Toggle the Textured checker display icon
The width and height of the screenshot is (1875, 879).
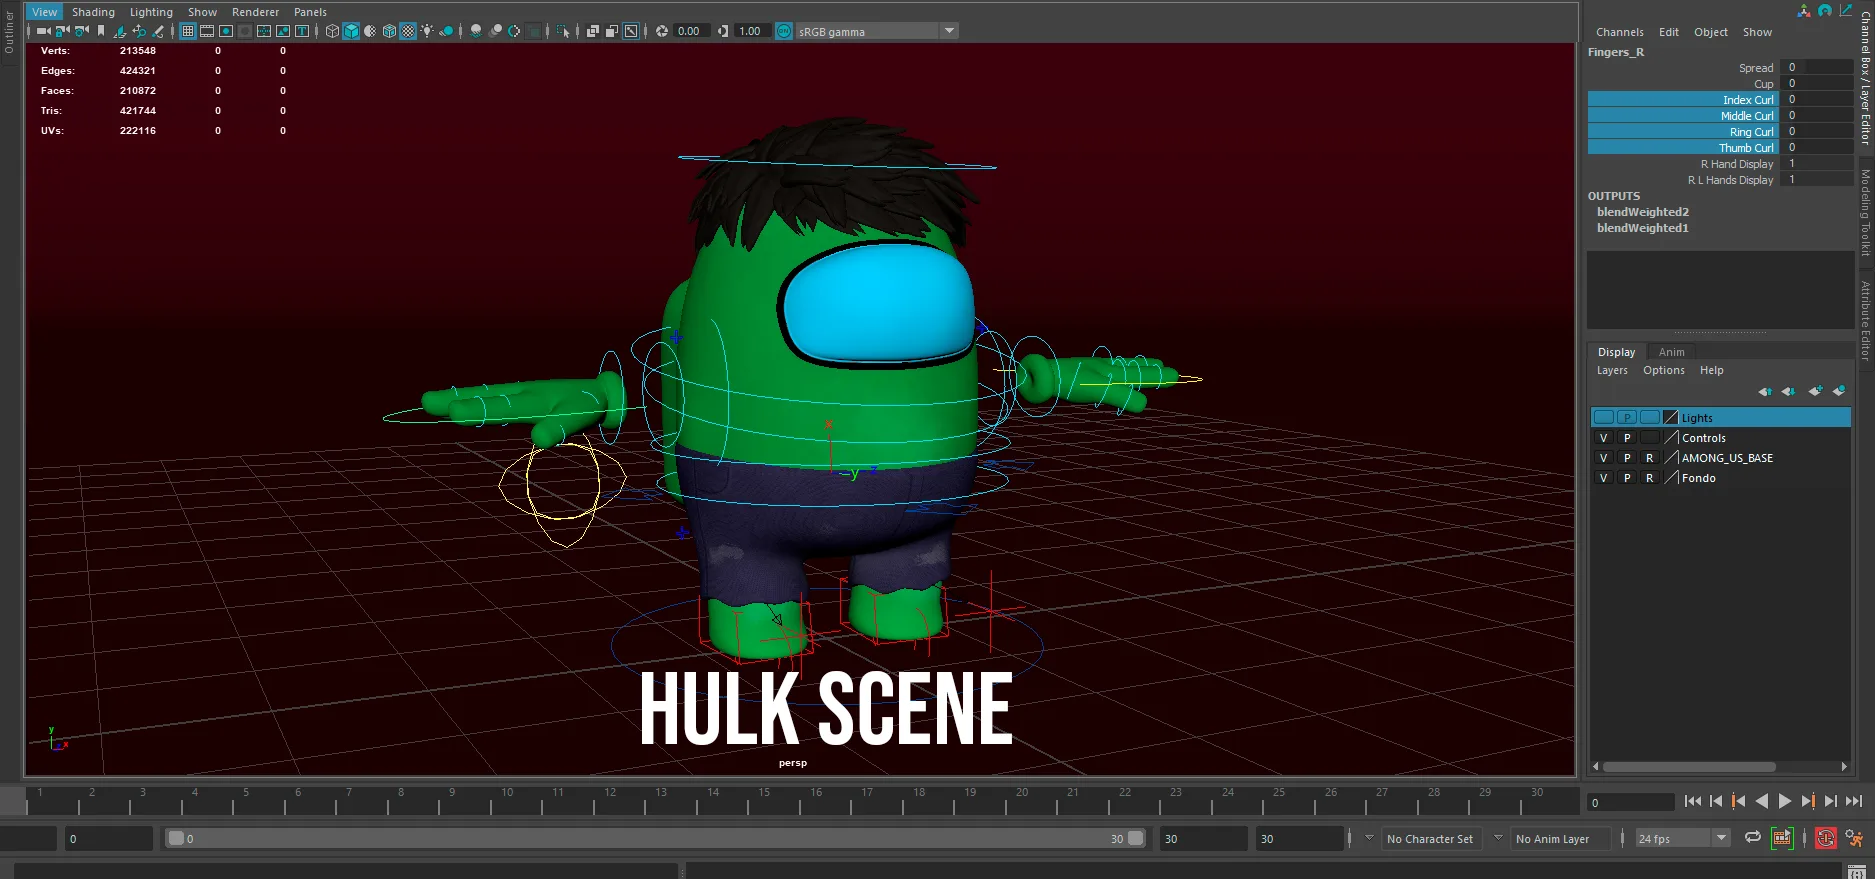coord(408,31)
